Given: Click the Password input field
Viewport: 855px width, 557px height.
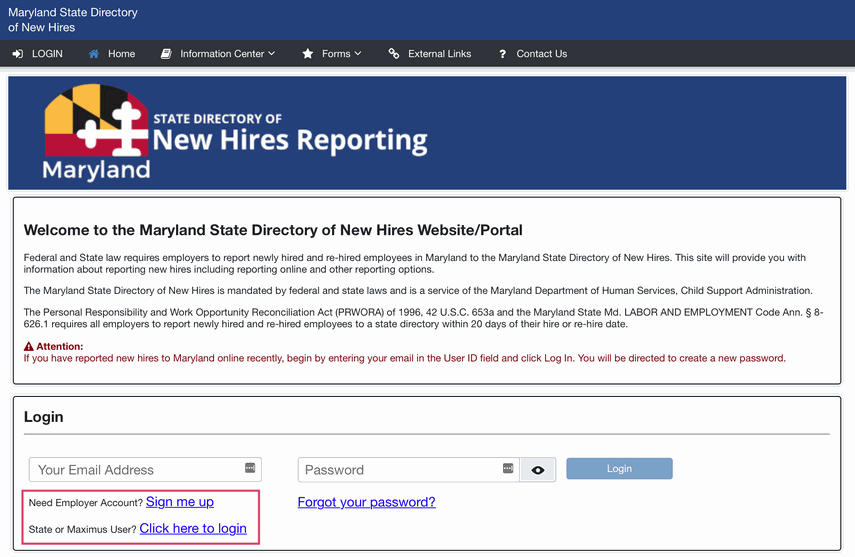Looking at the screenshot, I should (x=408, y=470).
